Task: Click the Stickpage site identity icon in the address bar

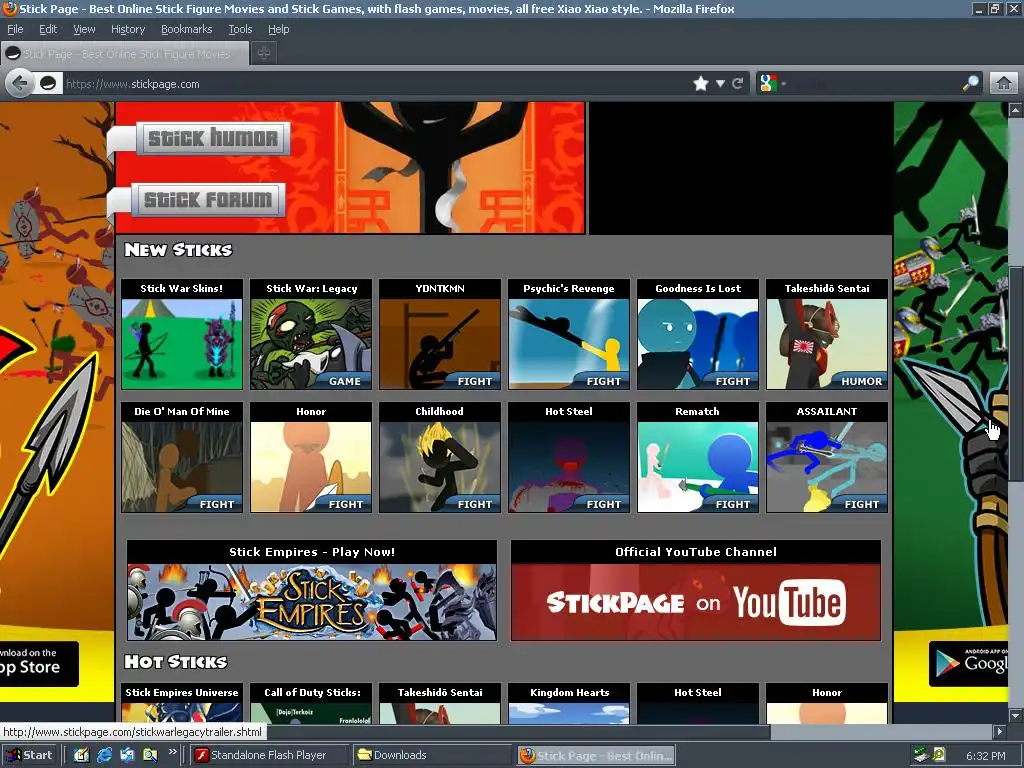Action: (48, 84)
